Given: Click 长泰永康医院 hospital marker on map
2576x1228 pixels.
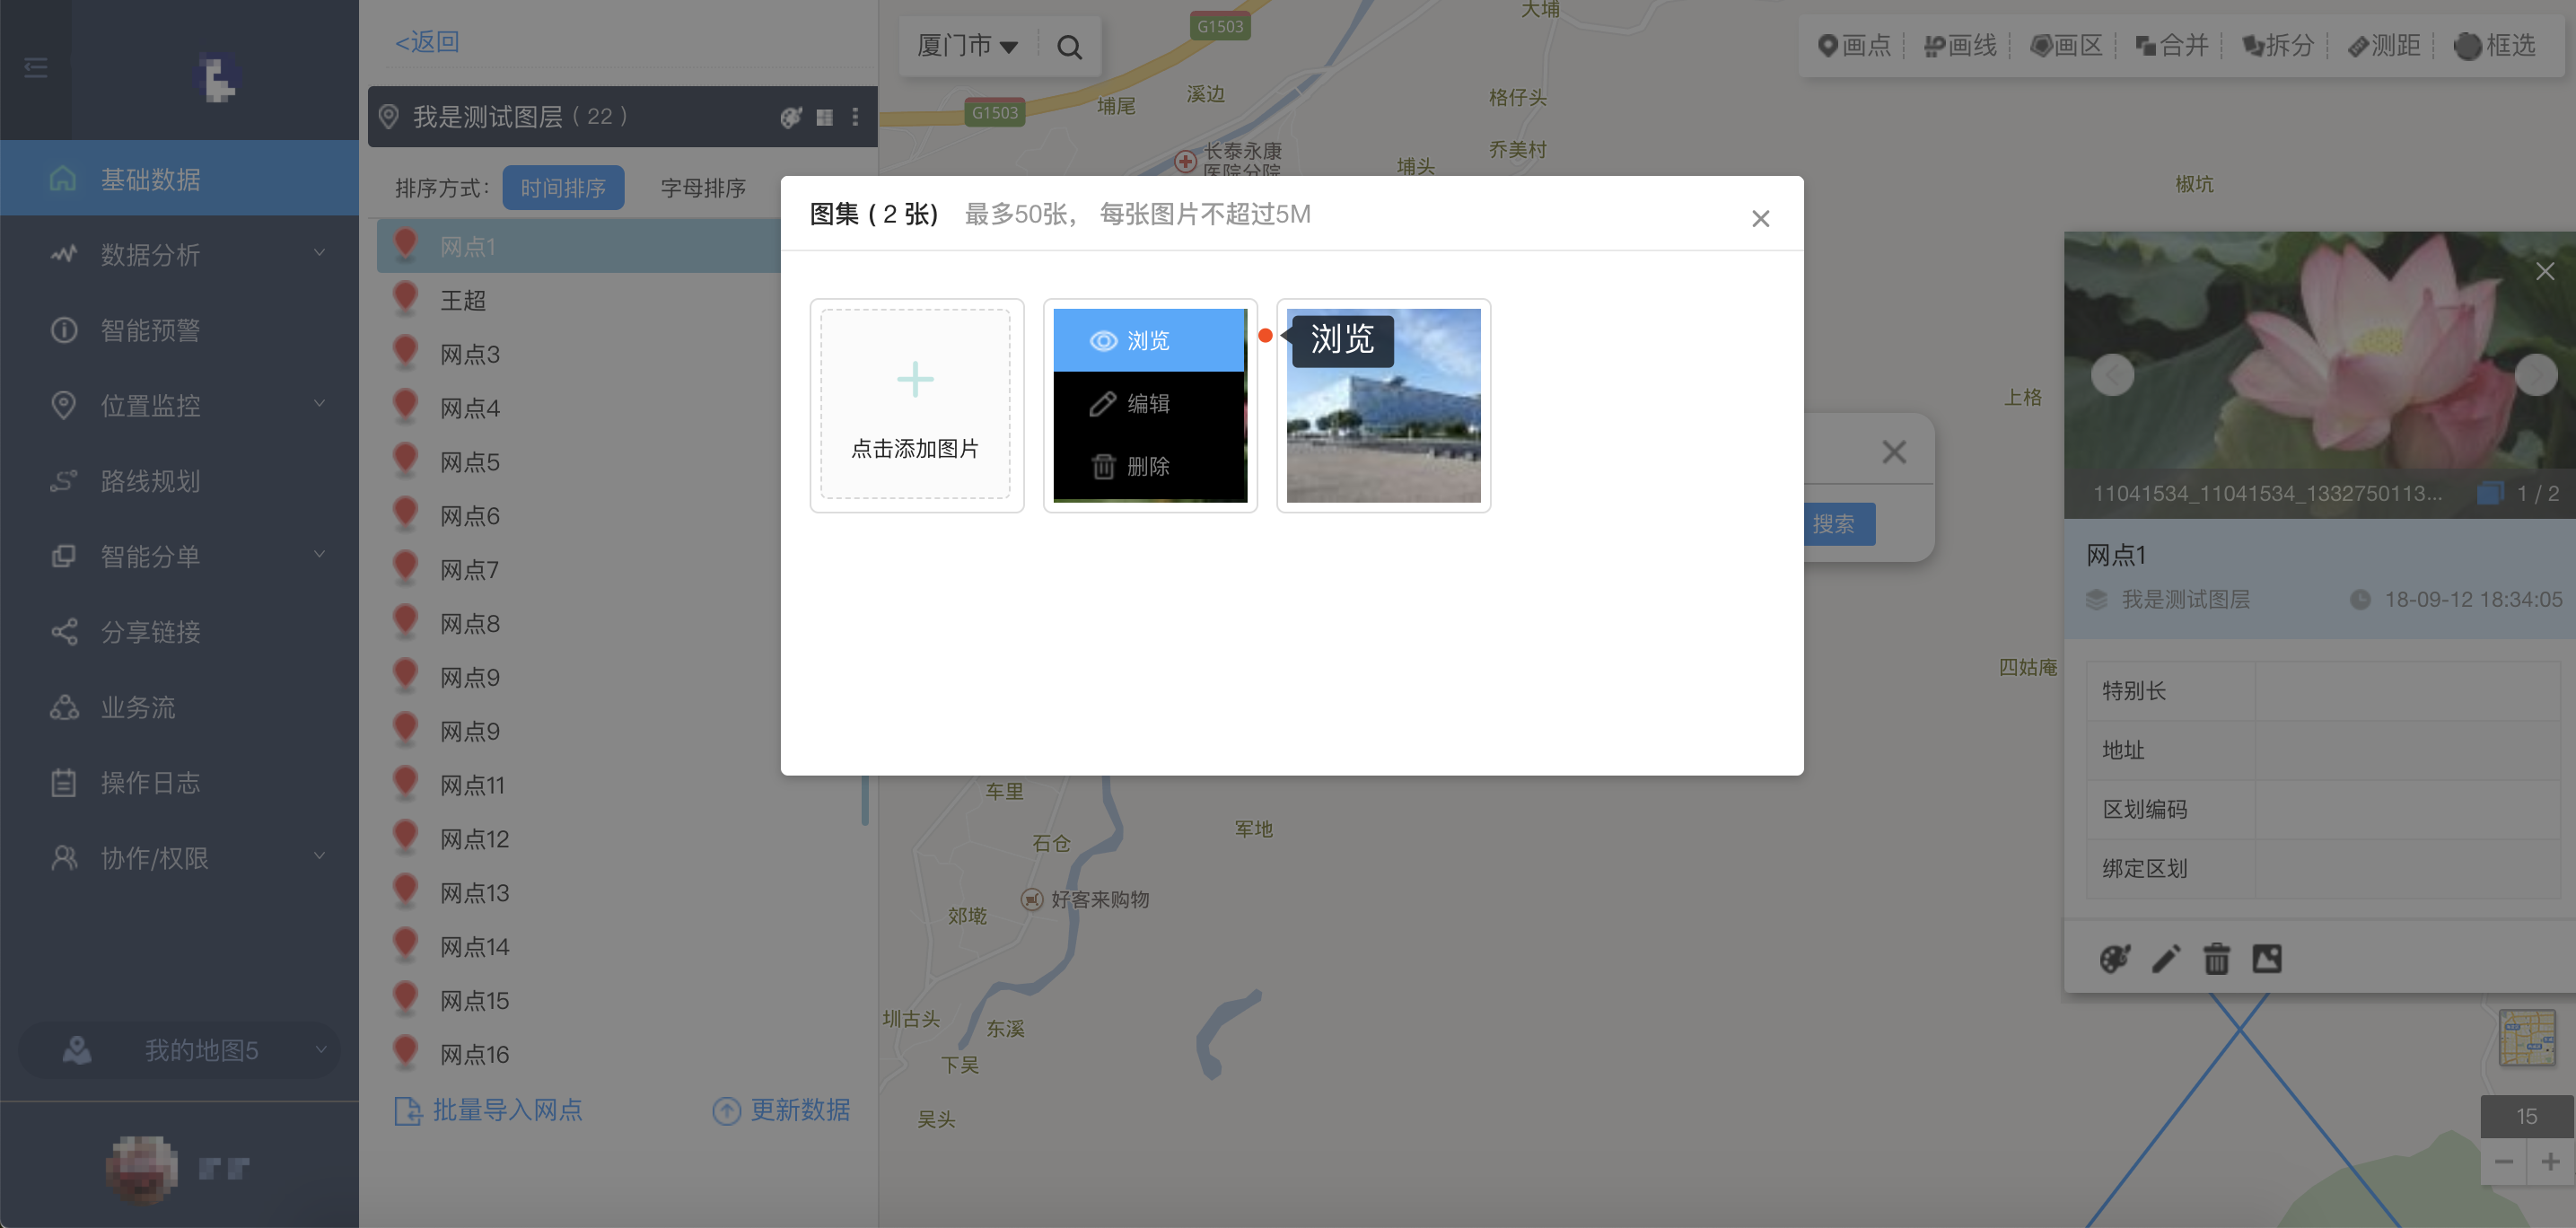Looking at the screenshot, I should click(x=1185, y=160).
